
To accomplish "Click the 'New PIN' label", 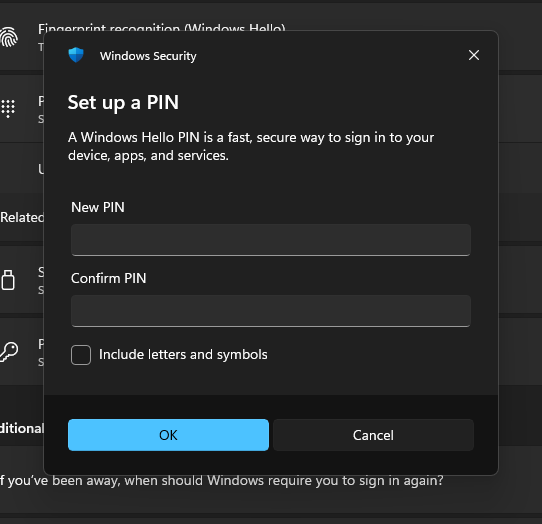I will [98, 207].
